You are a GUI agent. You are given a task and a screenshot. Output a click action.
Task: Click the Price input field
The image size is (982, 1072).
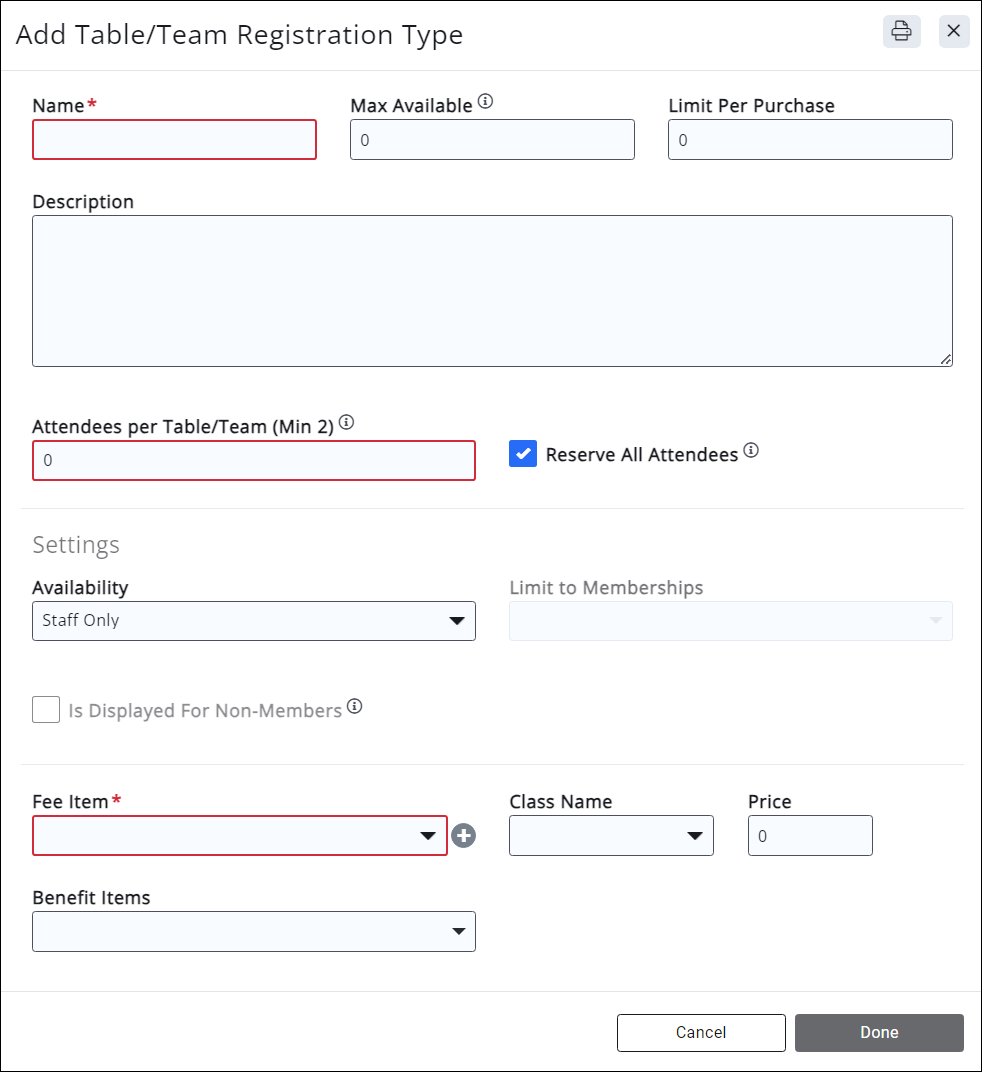(810, 836)
